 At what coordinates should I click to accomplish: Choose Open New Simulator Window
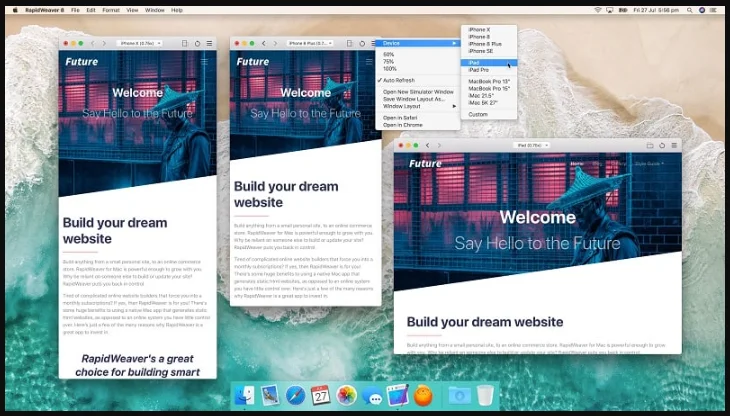tap(418, 92)
